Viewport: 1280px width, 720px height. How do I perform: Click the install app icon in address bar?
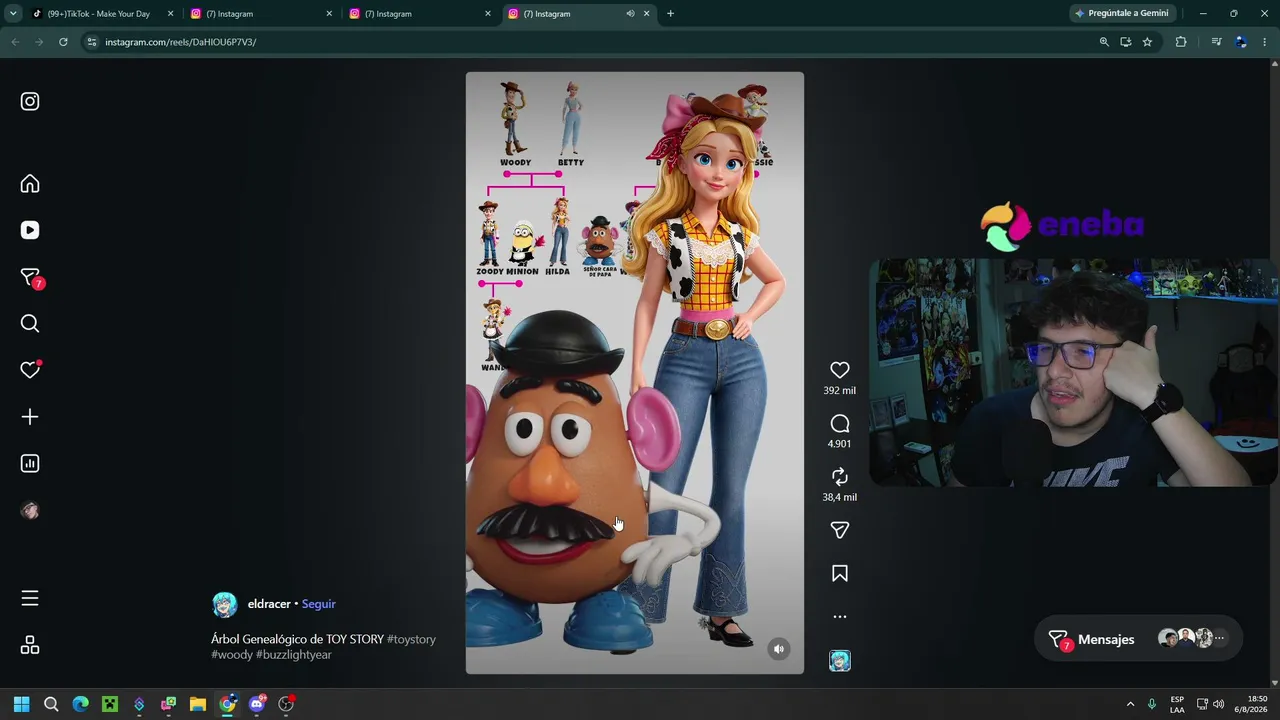[x=1126, y=42]
